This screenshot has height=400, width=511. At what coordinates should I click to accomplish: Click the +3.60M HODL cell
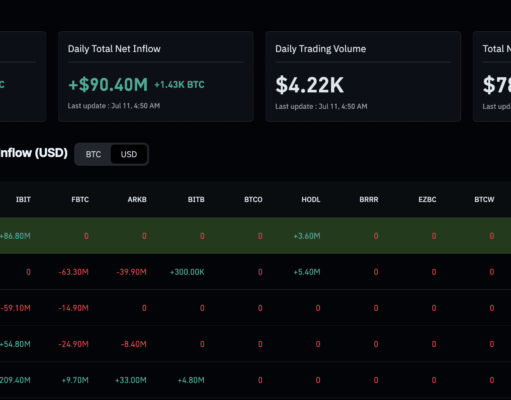[x=307, y=236]
